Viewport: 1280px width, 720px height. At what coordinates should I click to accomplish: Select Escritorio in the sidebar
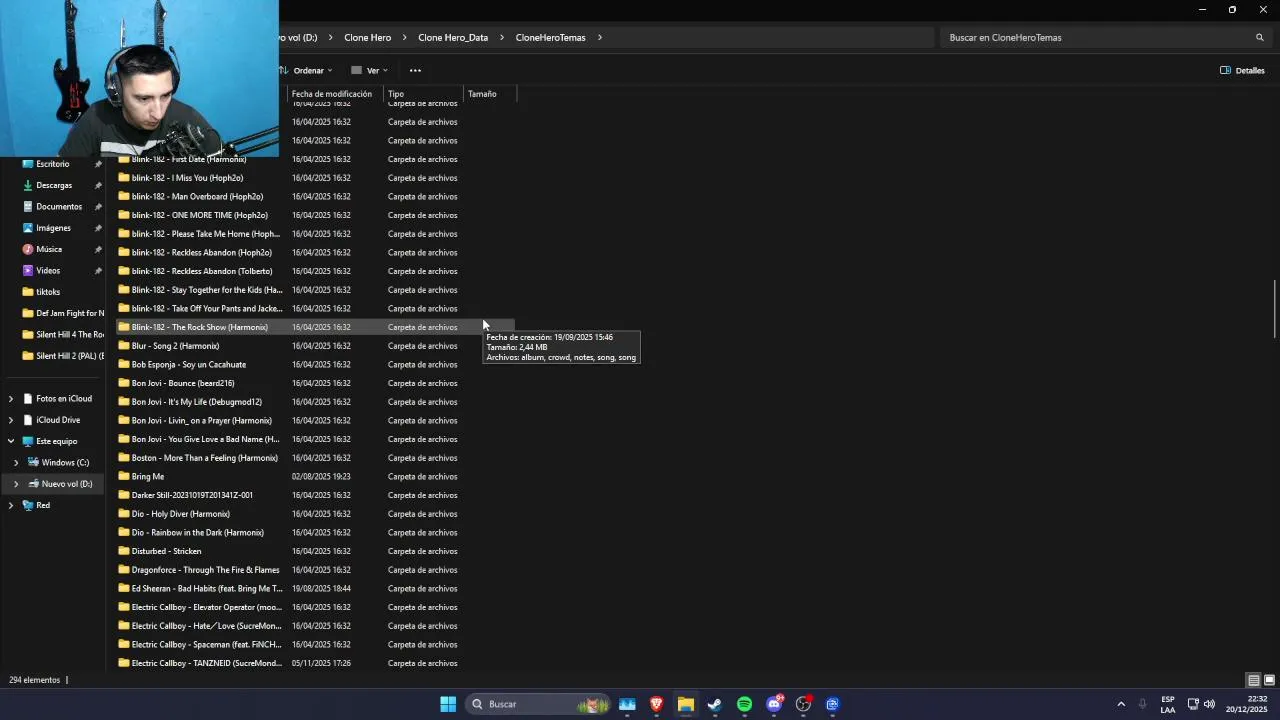pyautogui.click(x=52, y=164)
